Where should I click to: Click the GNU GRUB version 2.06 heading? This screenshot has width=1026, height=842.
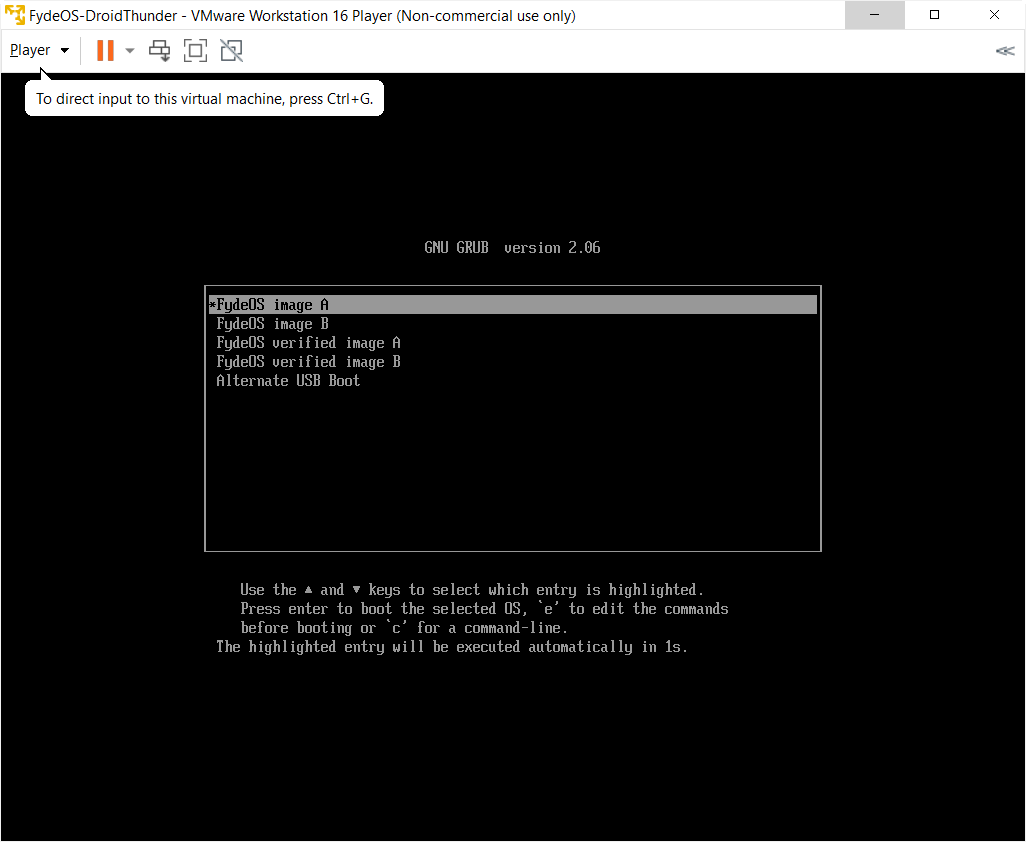click(x=512, y=248)
